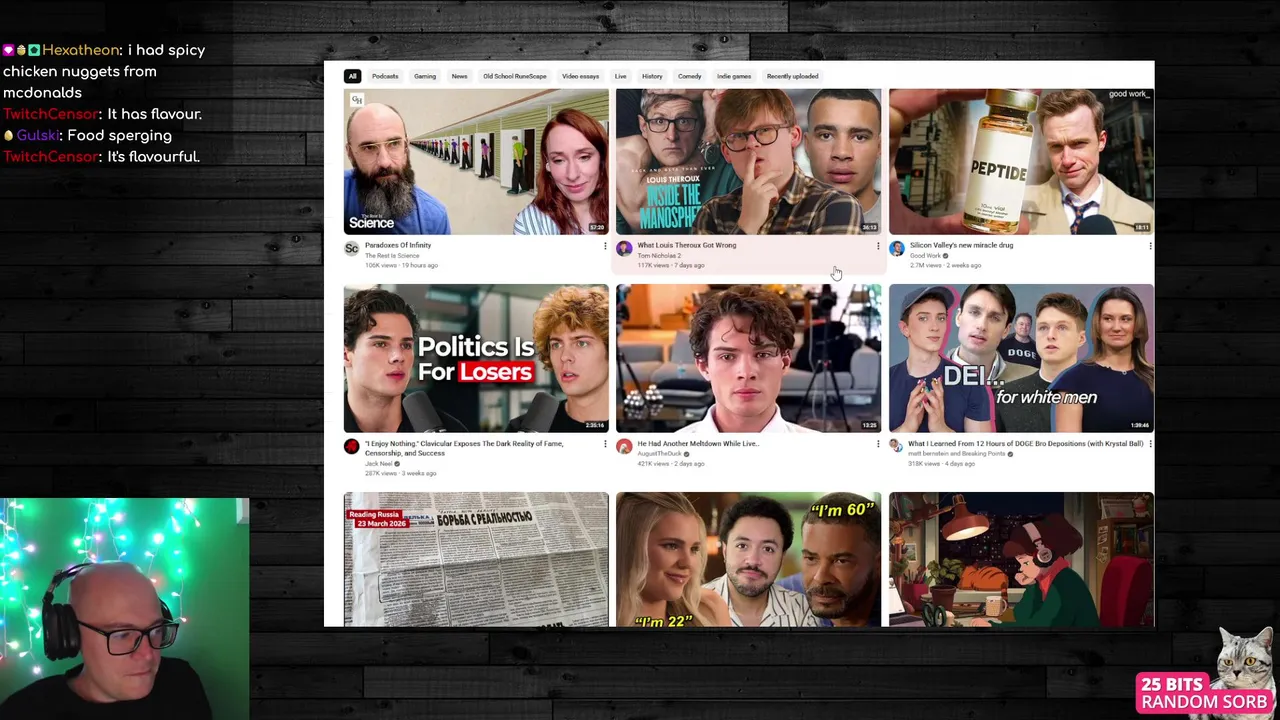Image resolution: width=1280 pixels, height=720 pixels.
Task: Select the News filter chip
Action: tap(459, 76)
